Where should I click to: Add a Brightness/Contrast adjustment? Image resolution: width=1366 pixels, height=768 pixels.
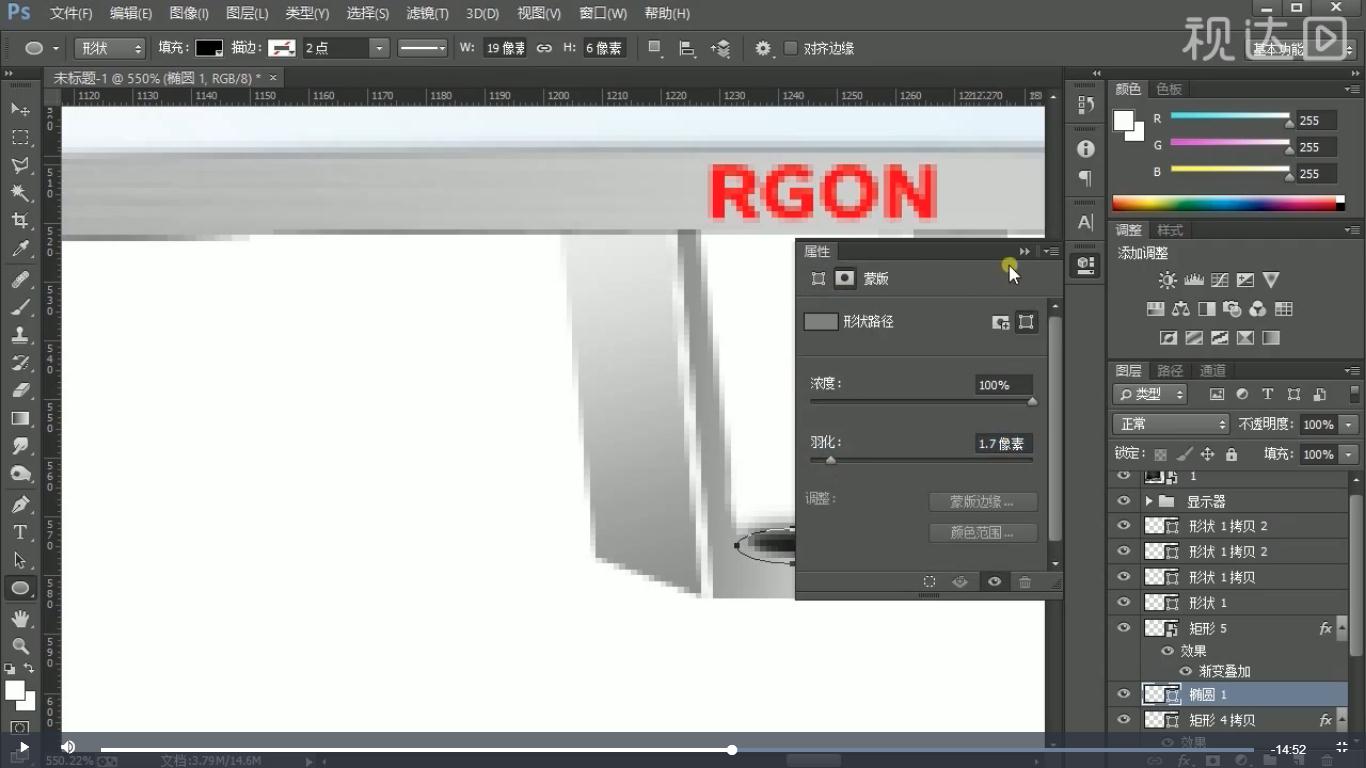coord(1167,281)
